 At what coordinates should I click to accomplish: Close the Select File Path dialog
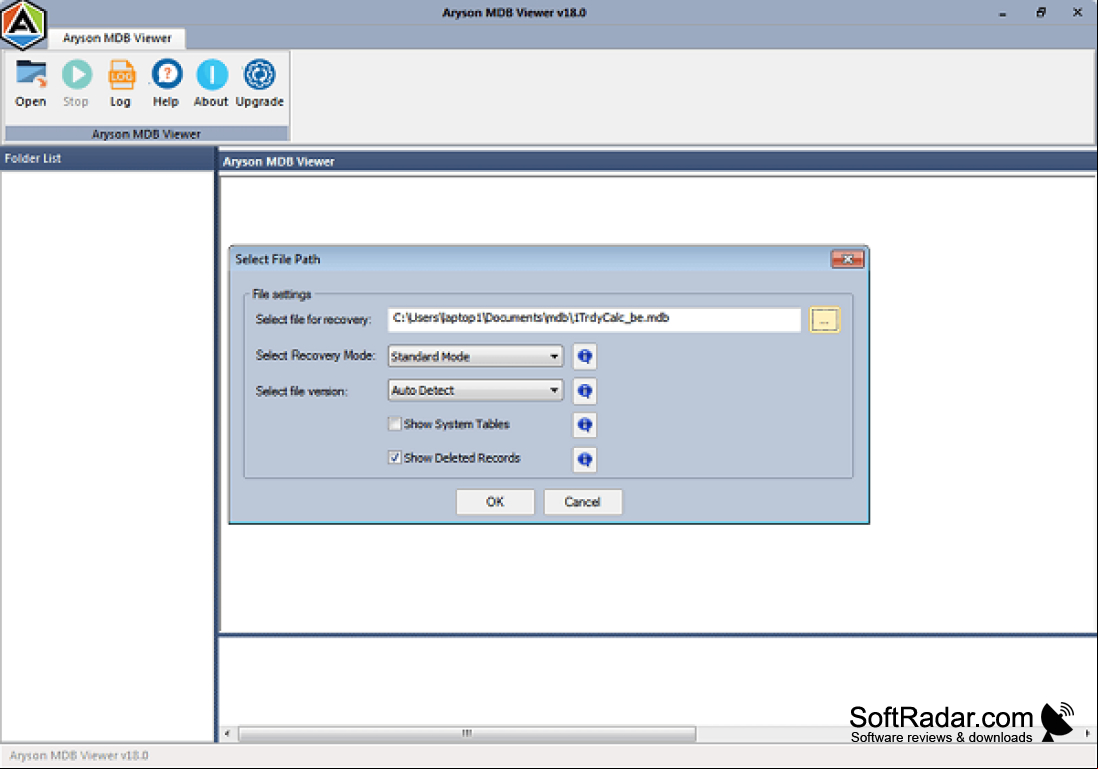tap(847, 259)
